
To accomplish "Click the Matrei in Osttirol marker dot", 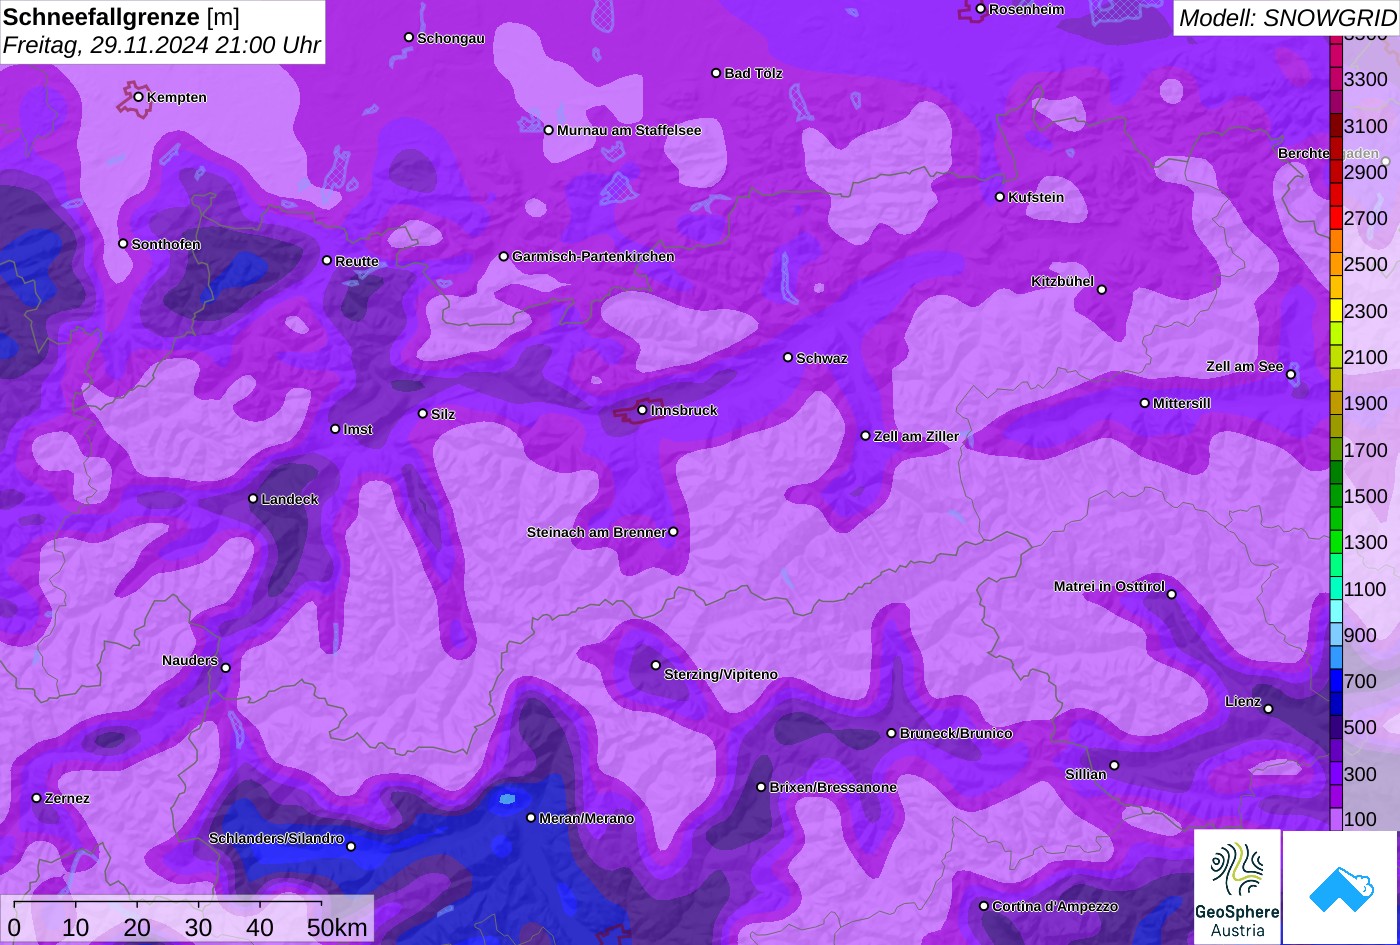I will tap(1172, 594).
